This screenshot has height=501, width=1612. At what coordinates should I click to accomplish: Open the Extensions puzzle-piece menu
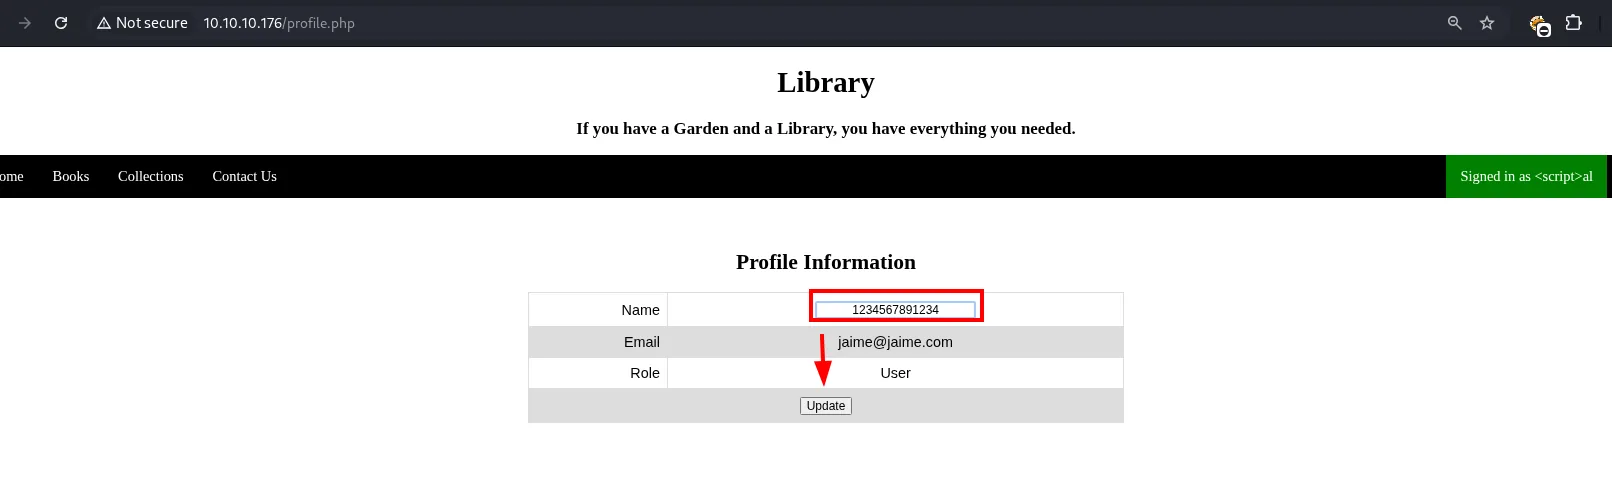[x=1574, y=22]
